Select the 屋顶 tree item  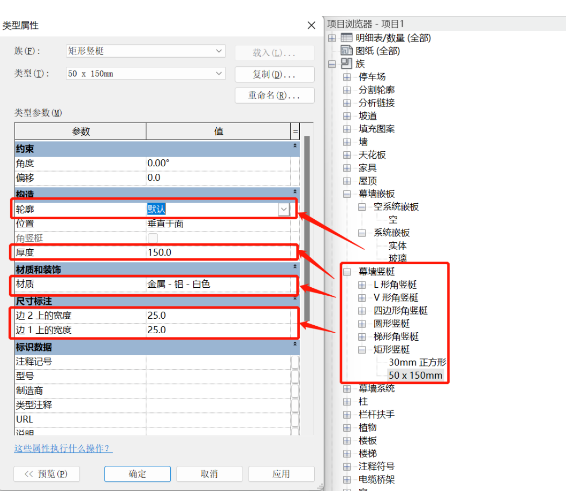point(368,181)
